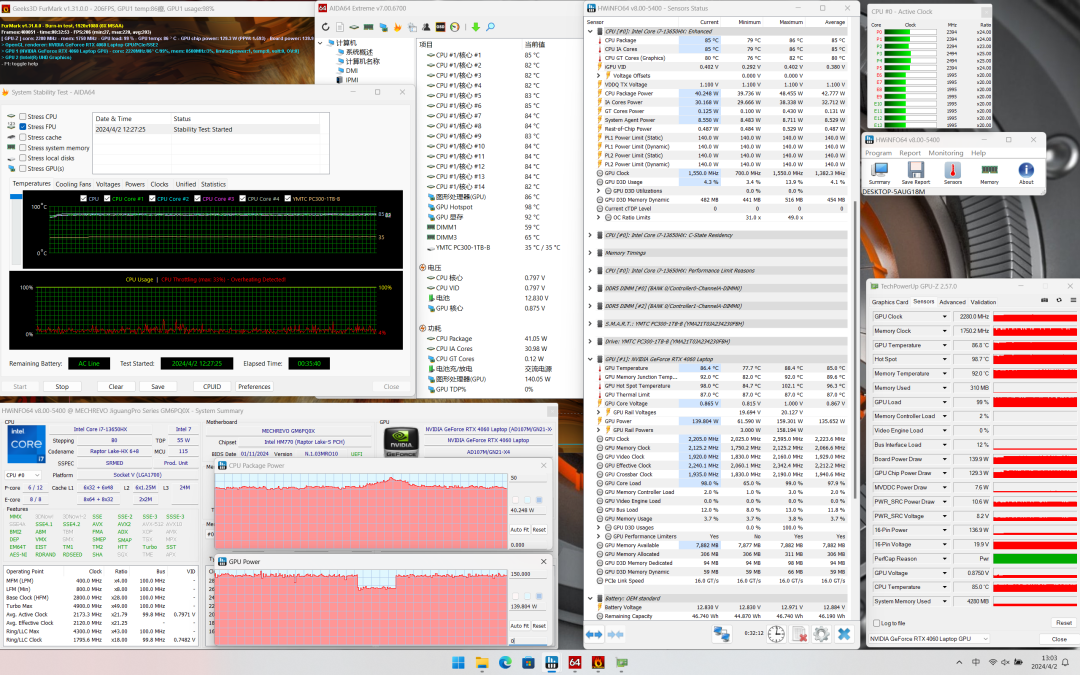Click the gauge sensor panel icon in AIDA64 toolbar
The height and width of the screenshot is (675, 1080).
coord(455,27)
